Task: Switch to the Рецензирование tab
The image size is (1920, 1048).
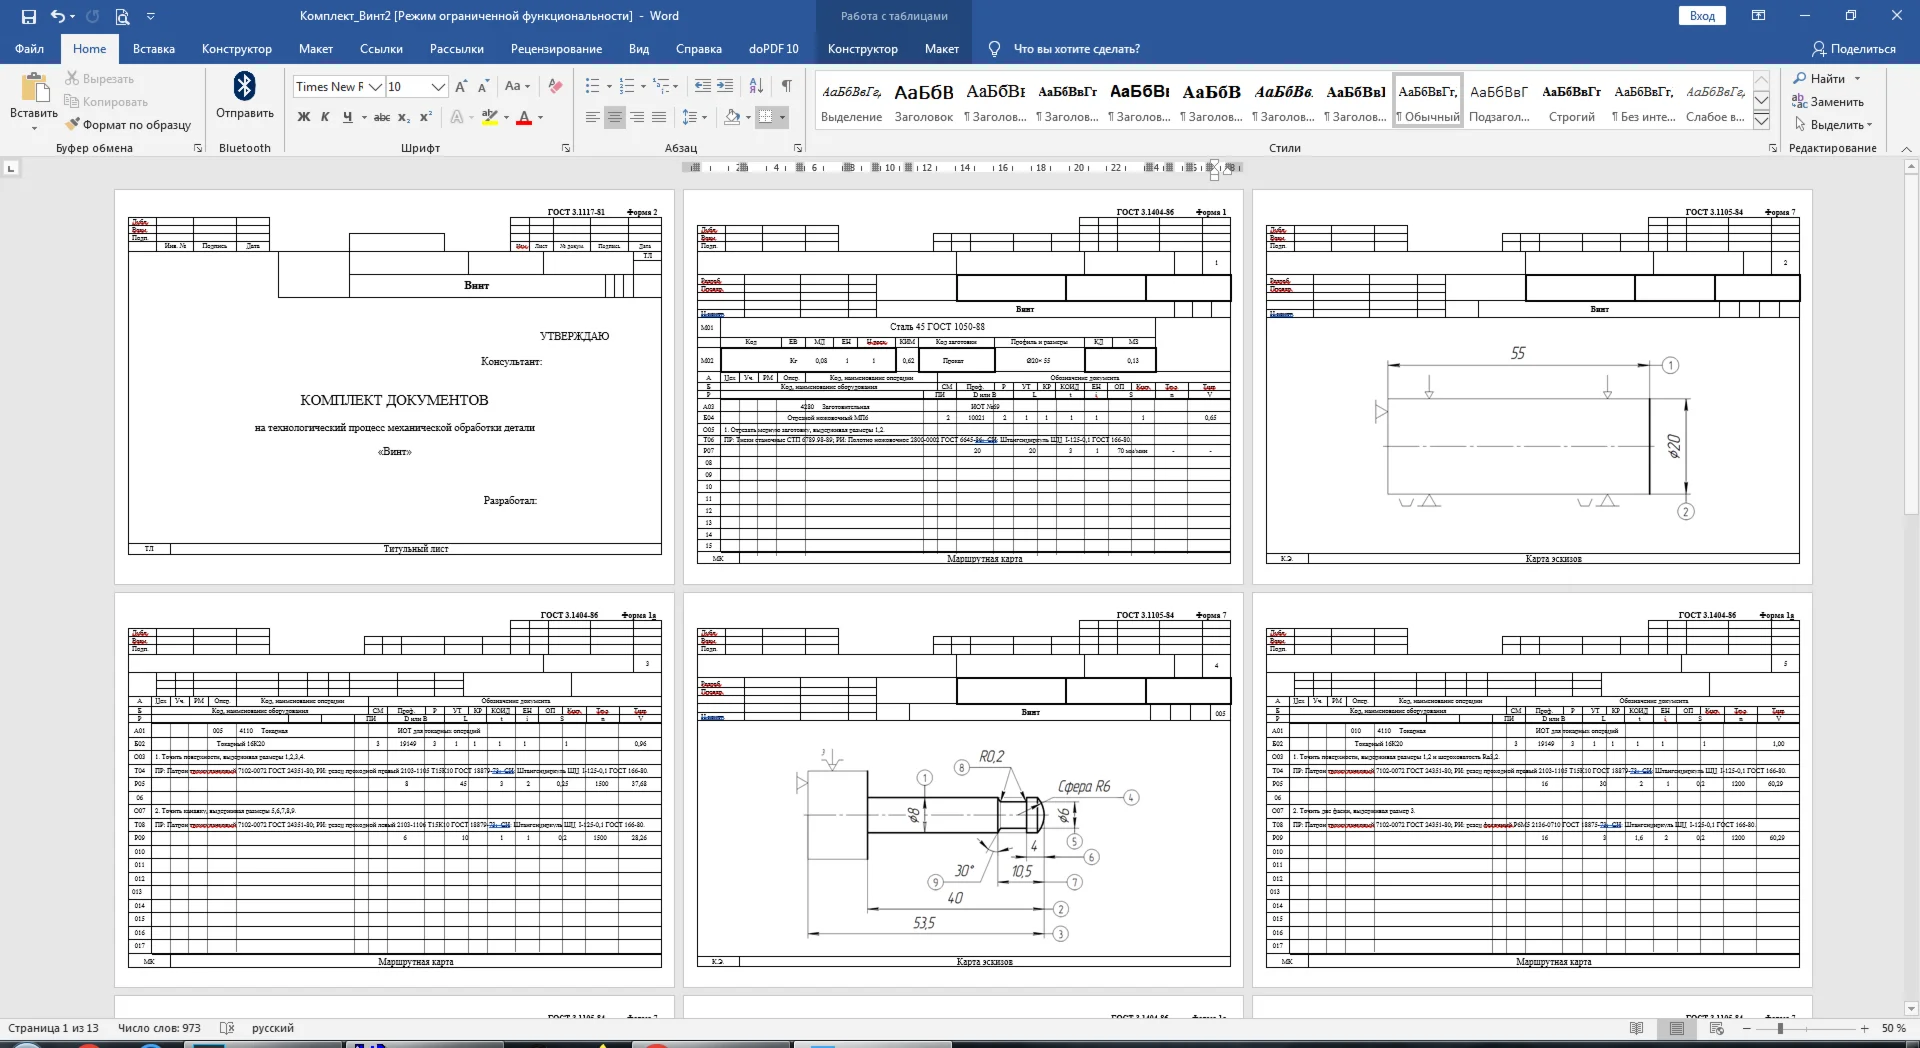Action: tap(556, 49)
